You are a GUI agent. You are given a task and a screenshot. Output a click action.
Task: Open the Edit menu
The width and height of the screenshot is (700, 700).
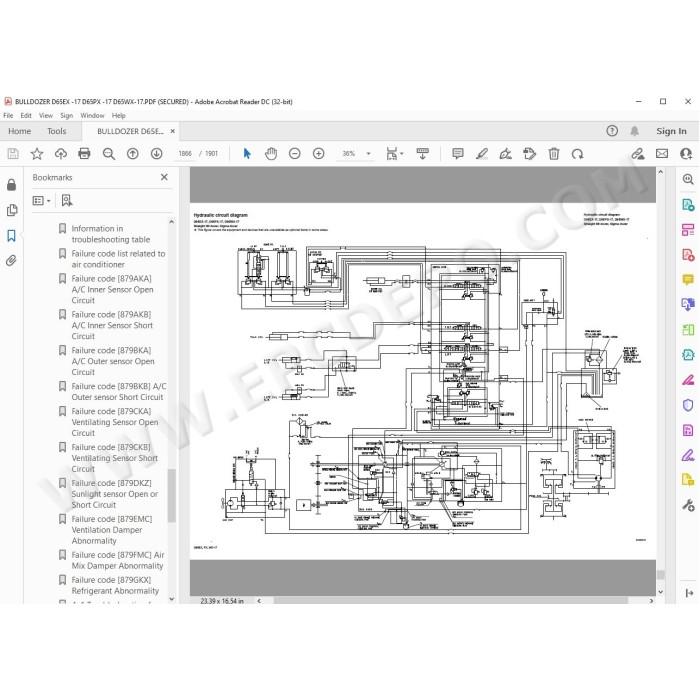[26, 115]
